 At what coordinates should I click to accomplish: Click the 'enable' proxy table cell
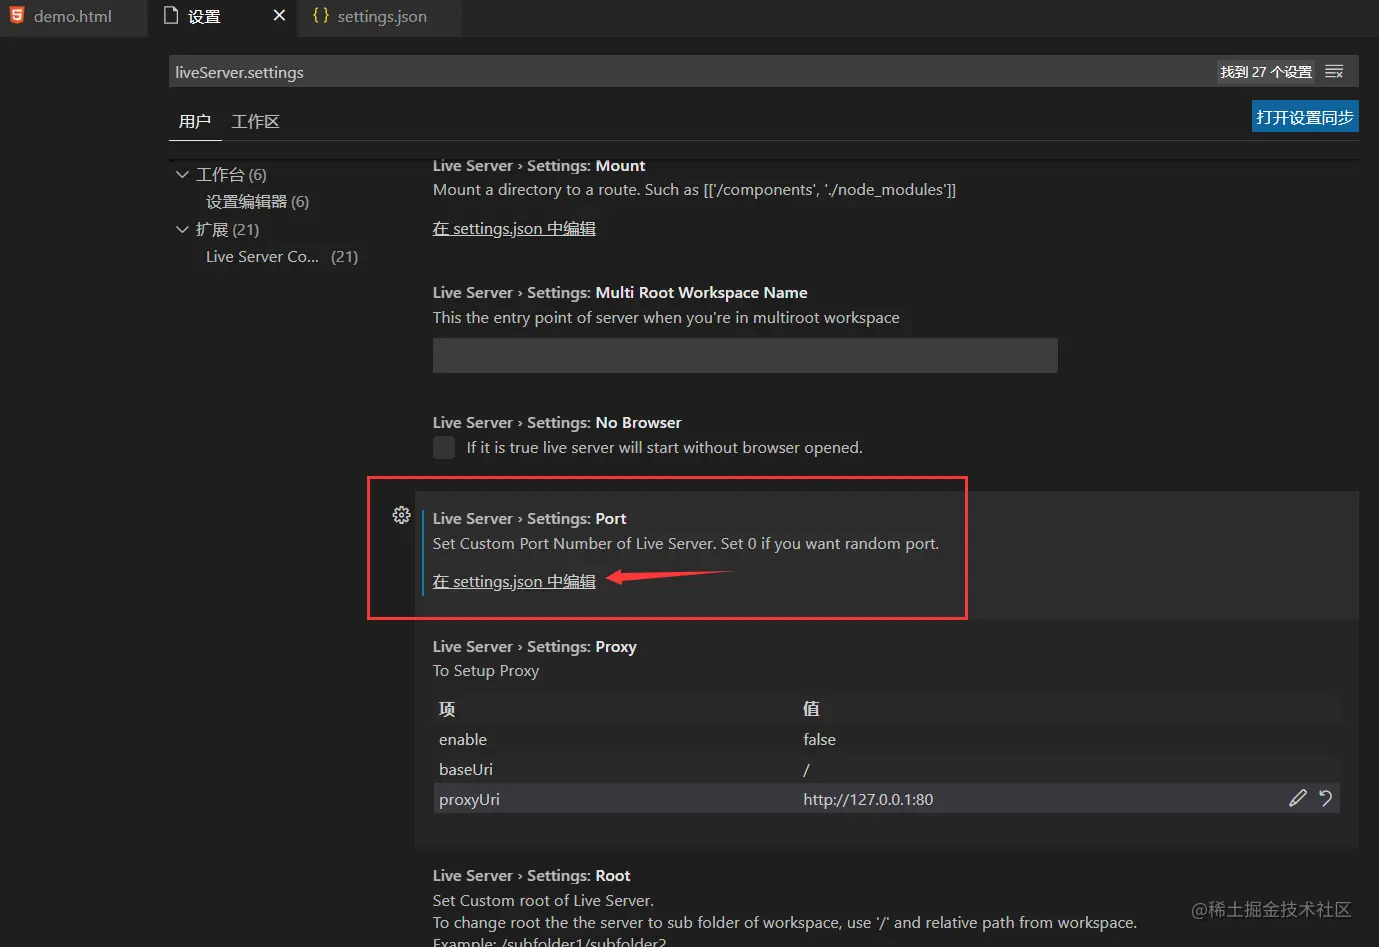463,739
